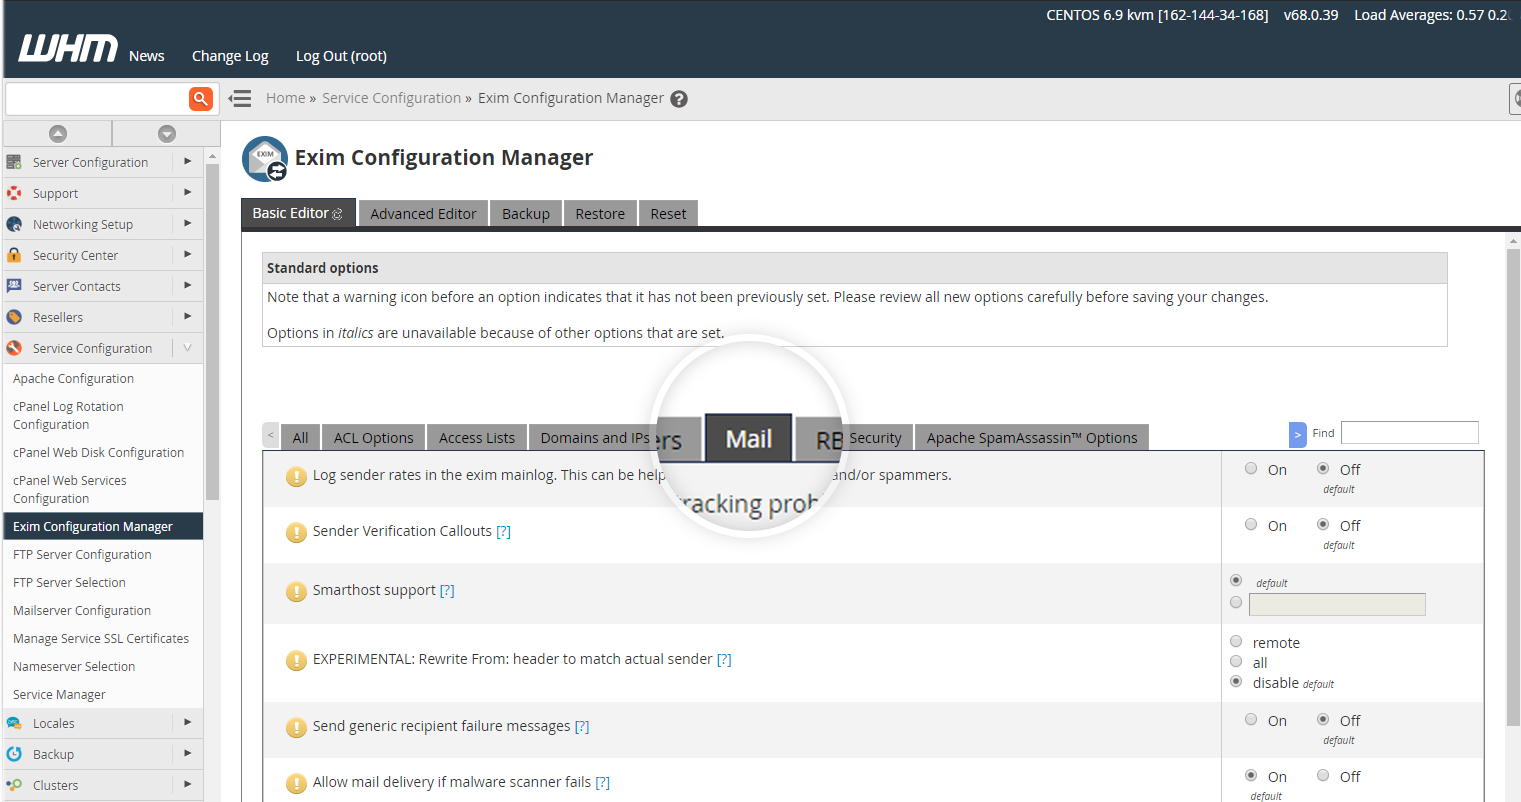Select the remote option for Rewrite From header
Viewport: 1521px width, 802px height.
[x=1236, y=642]
